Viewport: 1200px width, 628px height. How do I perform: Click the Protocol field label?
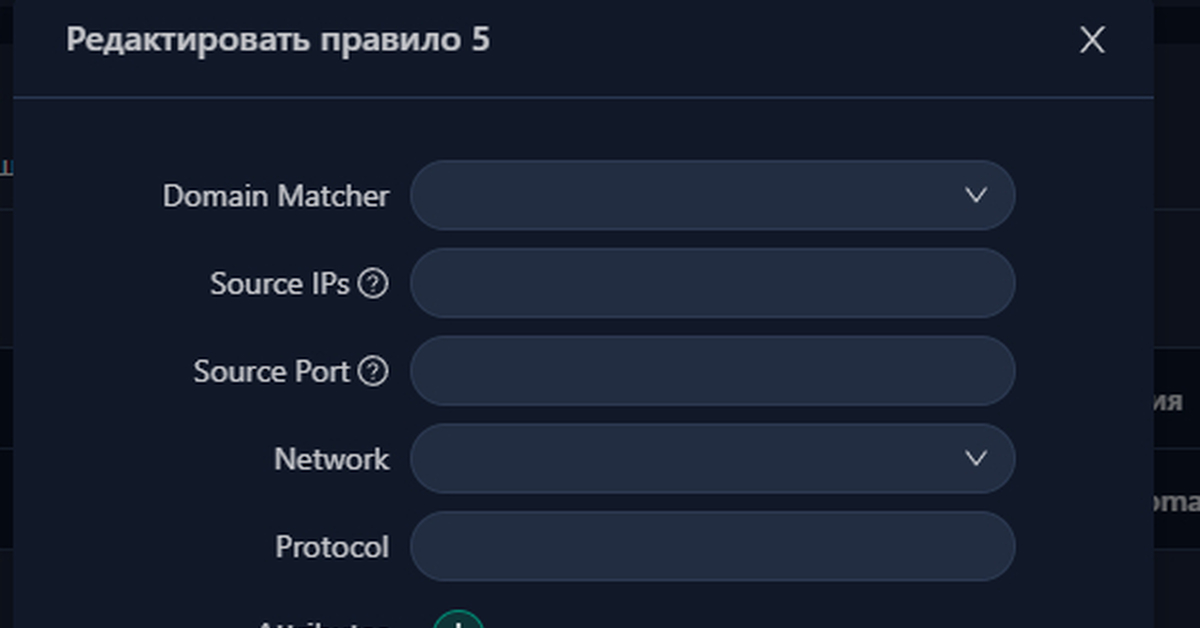coord(333,547)
